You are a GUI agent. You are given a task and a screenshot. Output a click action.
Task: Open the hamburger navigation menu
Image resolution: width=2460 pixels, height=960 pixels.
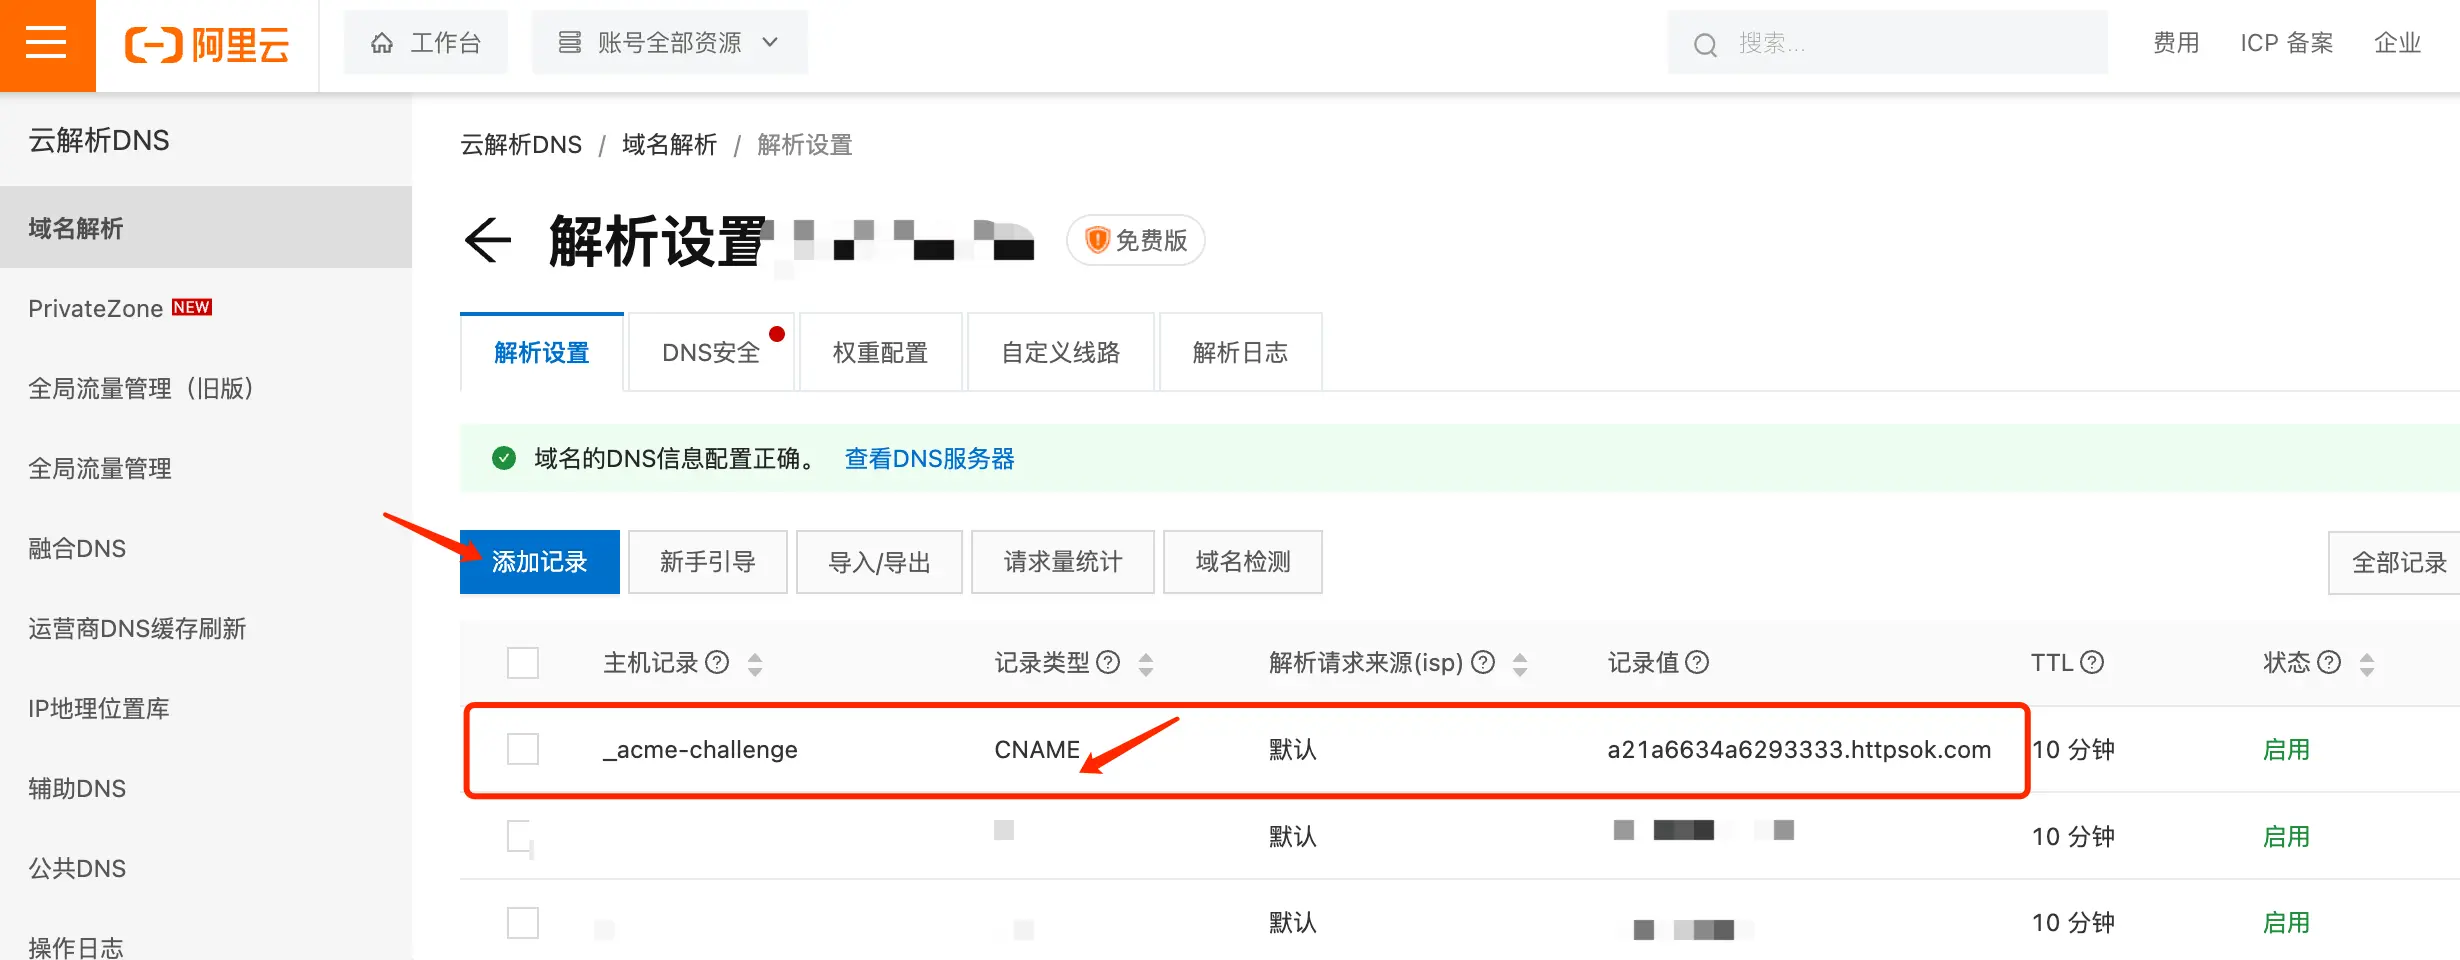(x=46, y=44)
